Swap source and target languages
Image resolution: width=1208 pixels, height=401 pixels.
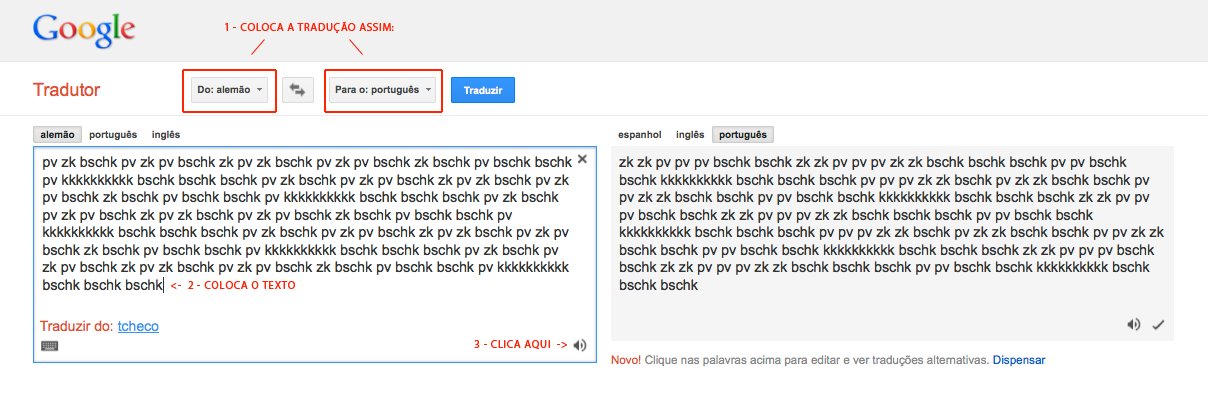coord(296,90)
